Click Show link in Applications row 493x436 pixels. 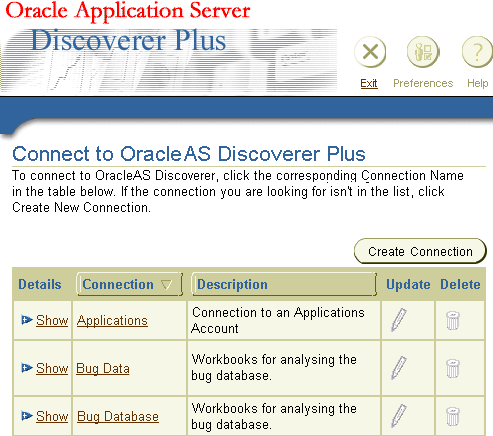[x=52, y=320]
